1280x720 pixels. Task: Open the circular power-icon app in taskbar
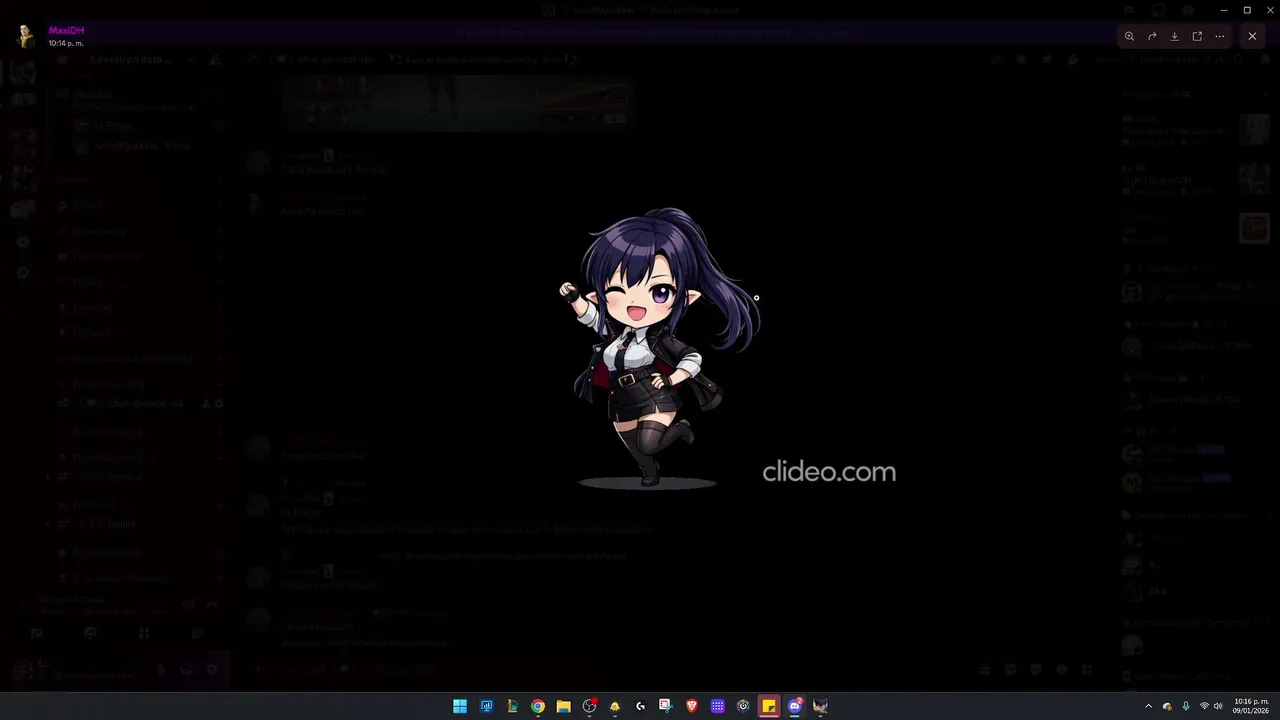[743, 706]
